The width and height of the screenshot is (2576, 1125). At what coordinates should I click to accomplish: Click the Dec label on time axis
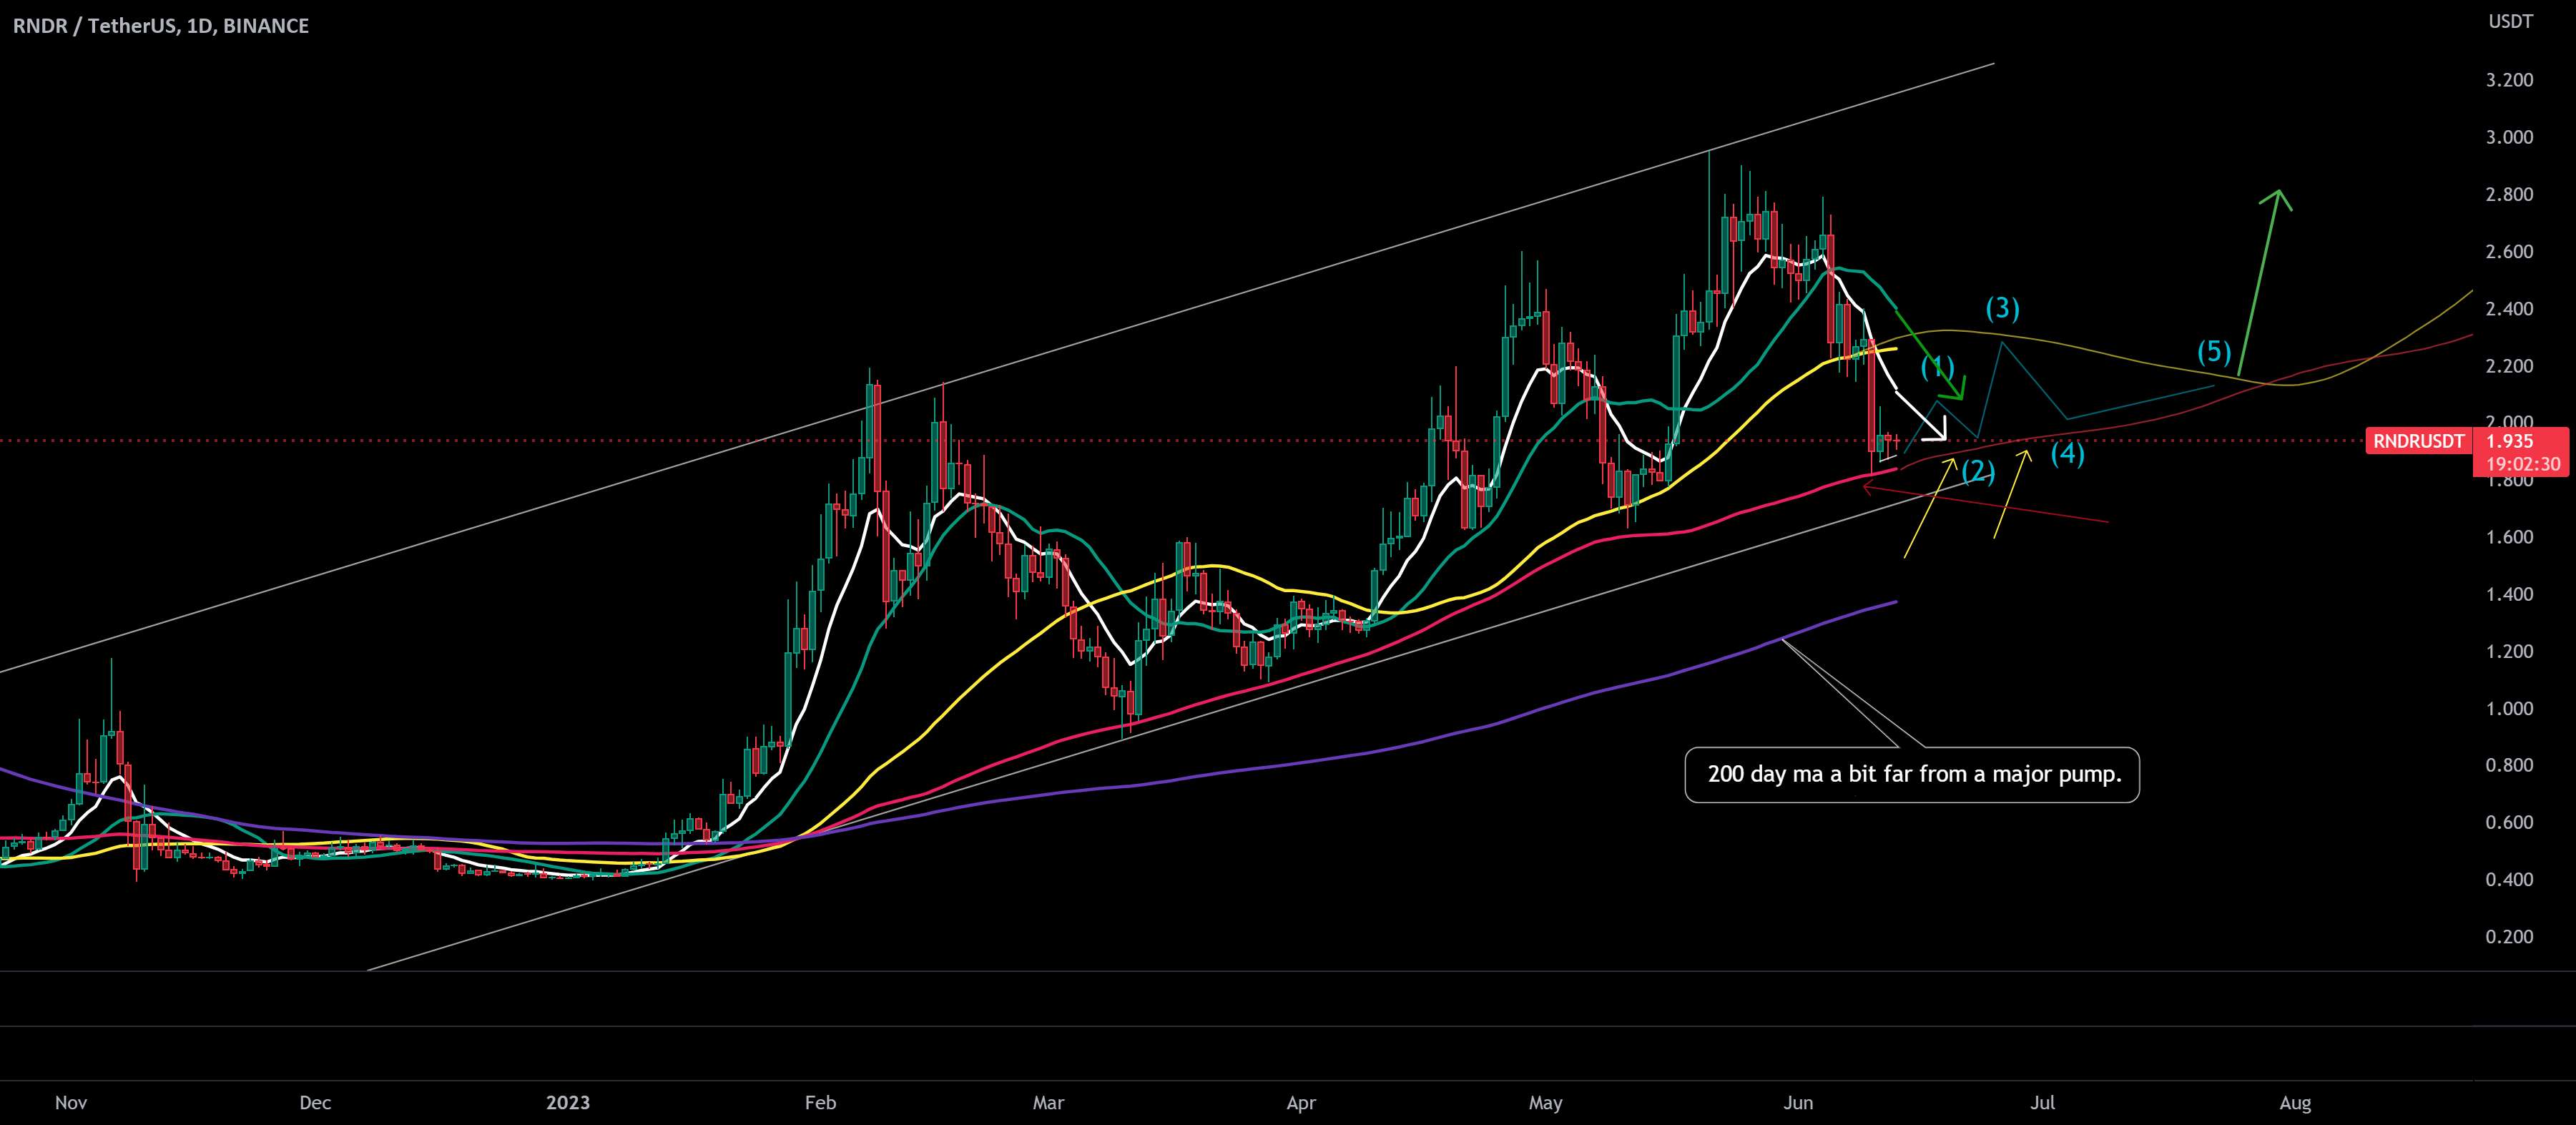[315, 1103]
